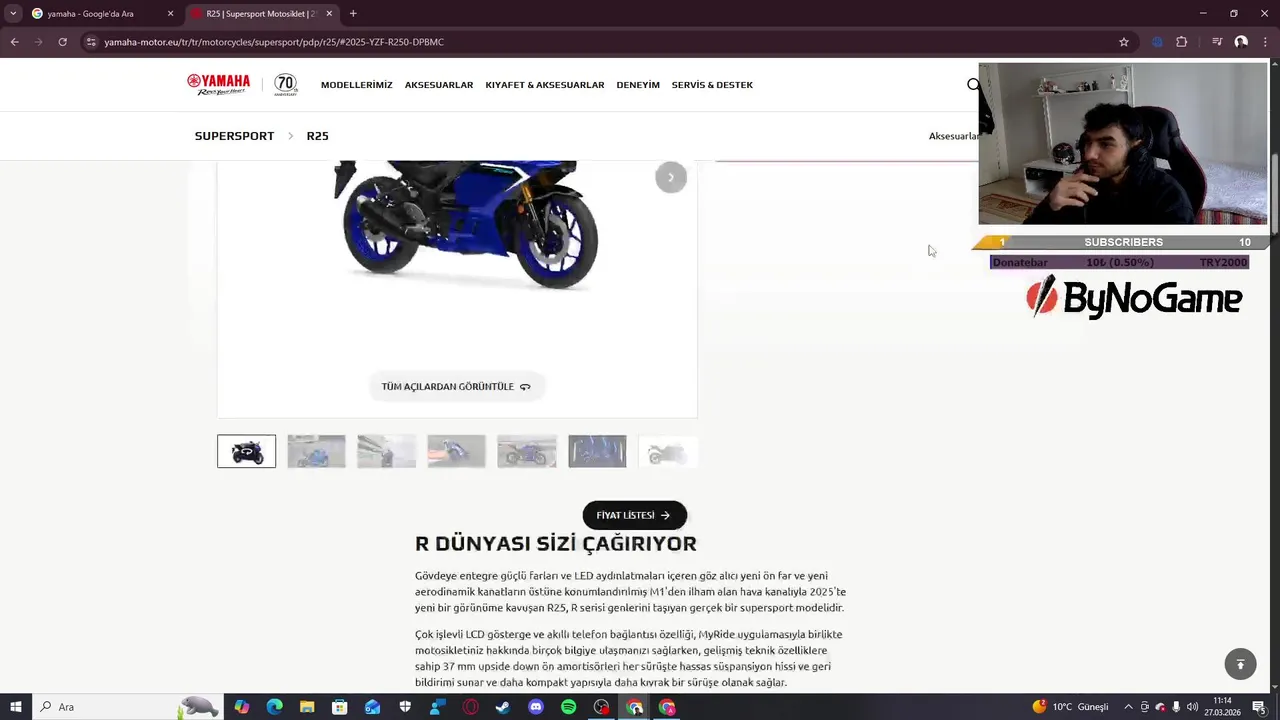The image size is (1280, 720).
Task: Open Opera browser from taskbar
Action: tap(470, 707)
